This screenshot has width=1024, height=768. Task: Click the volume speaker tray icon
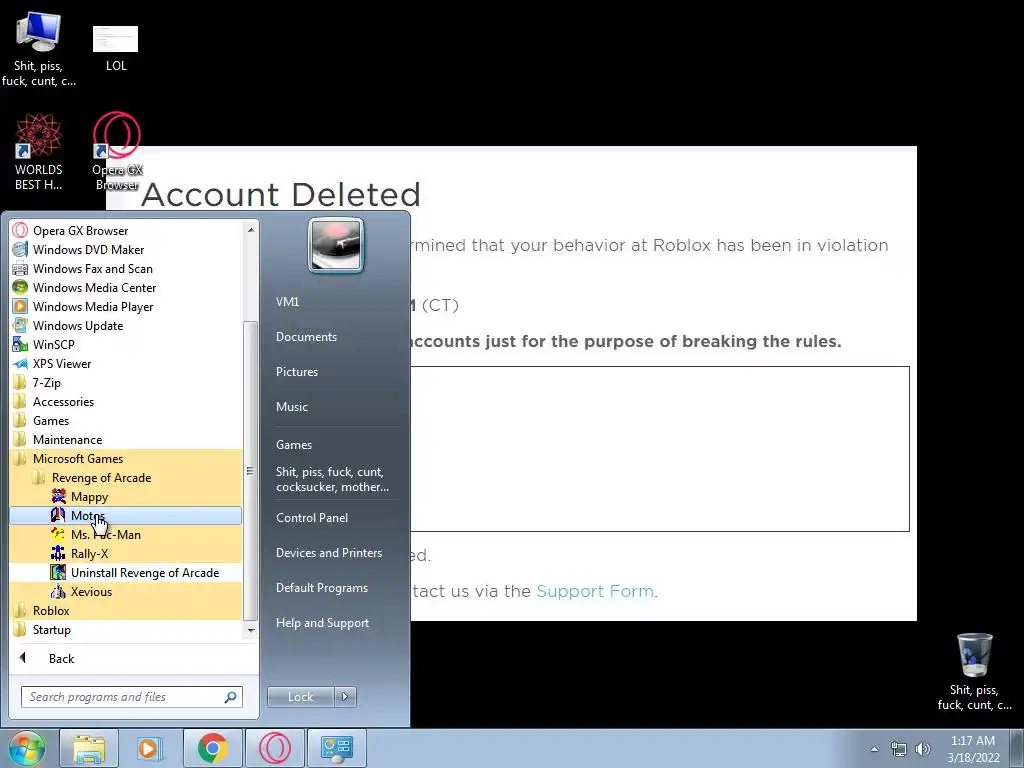click(923, 749)
